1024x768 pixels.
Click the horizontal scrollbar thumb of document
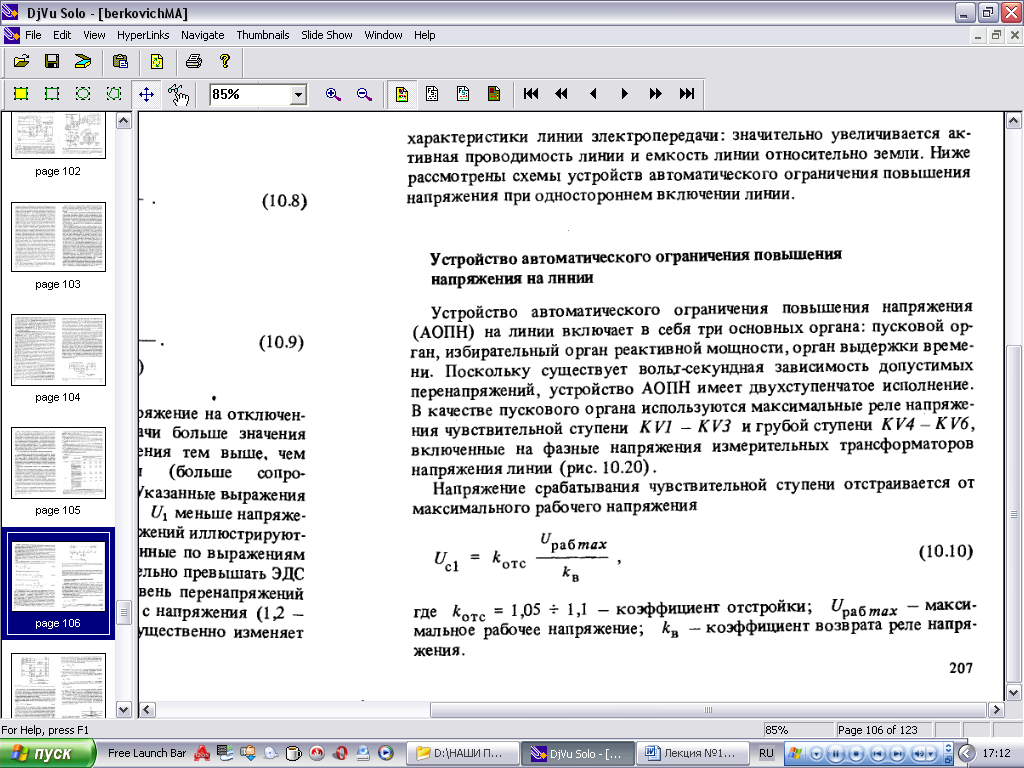(708, 710)
